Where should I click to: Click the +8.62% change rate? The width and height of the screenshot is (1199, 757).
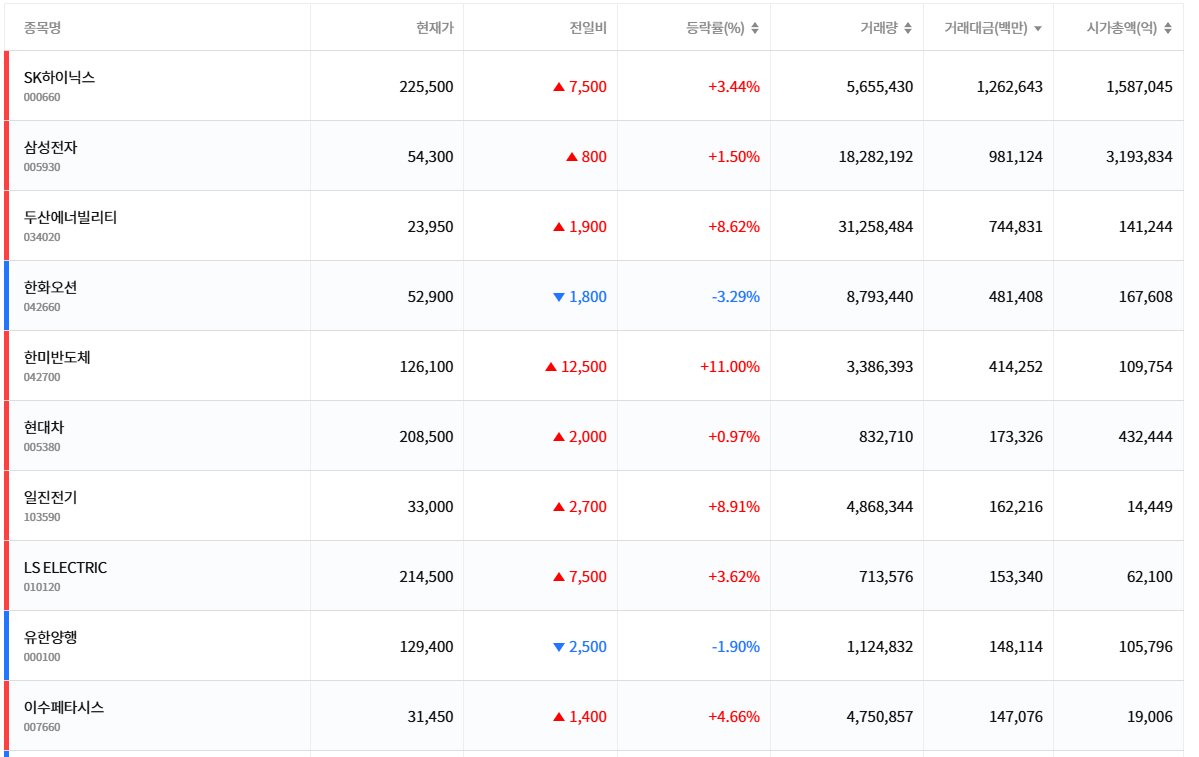point(734,226)
